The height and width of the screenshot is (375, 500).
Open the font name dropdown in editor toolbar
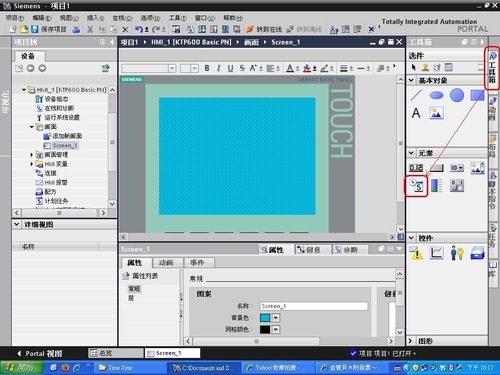[172, 68]
